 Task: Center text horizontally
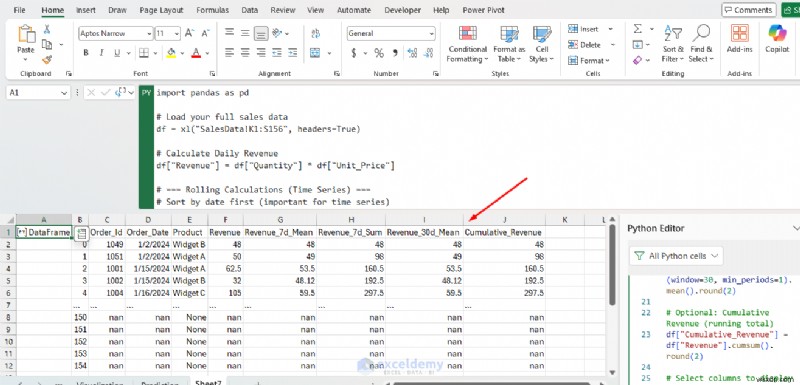(245, 53)
